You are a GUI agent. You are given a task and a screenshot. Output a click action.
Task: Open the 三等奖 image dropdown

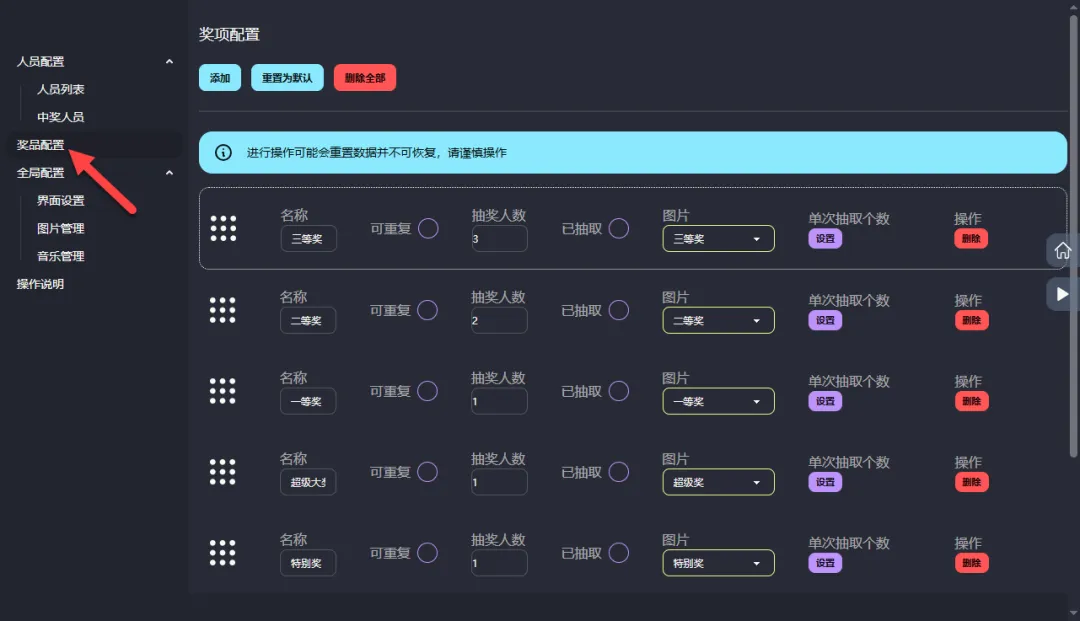coord(718,239)
